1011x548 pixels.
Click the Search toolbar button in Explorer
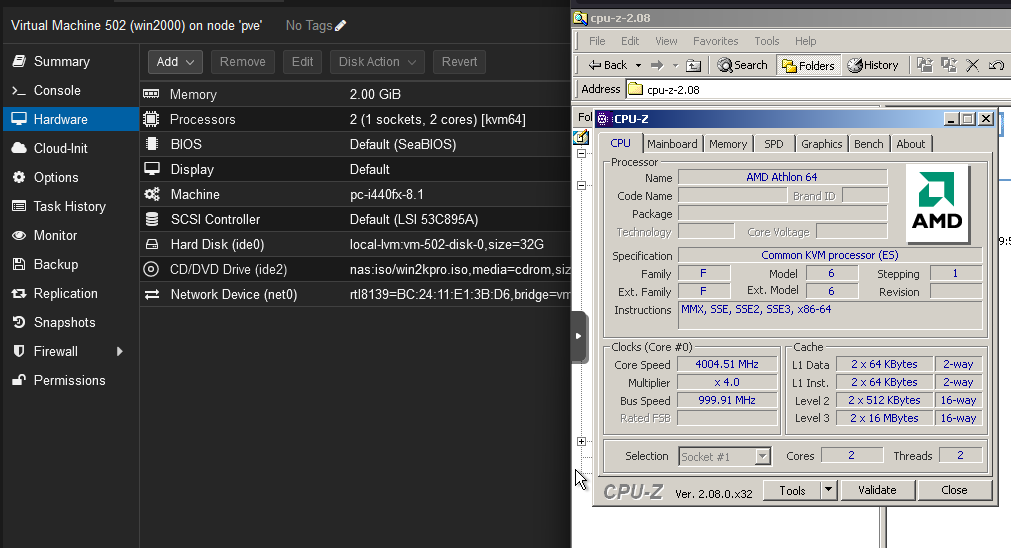click(742, 65)
